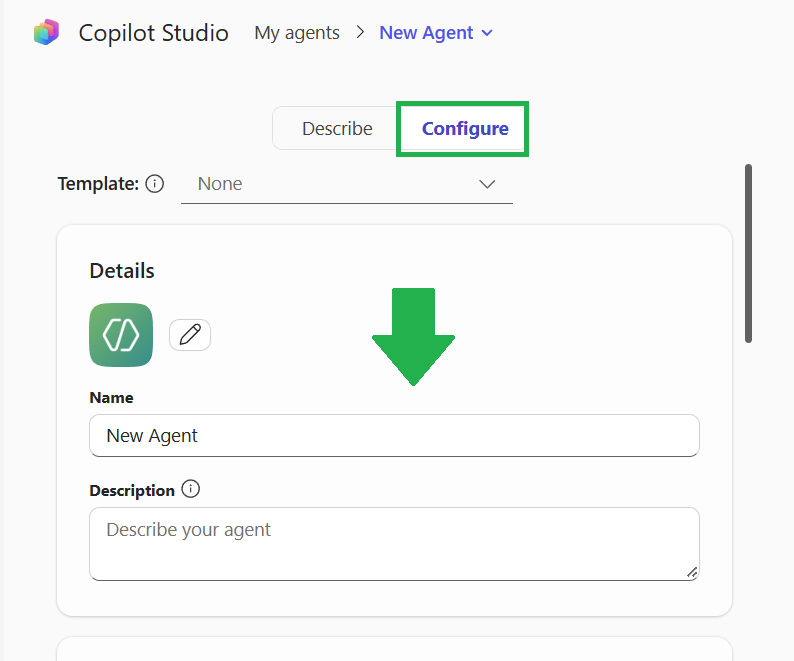Go to My agents breadcrumb

click(297, 33)
